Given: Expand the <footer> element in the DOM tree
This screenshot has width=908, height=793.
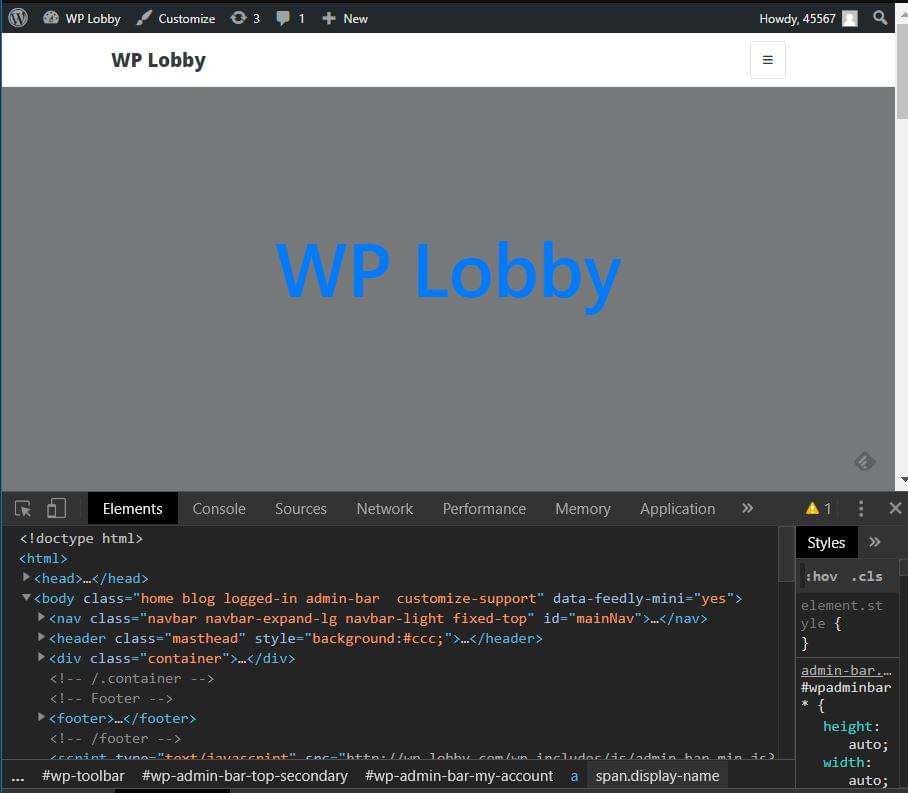Looking at the screenshot, I should [41, 718].
